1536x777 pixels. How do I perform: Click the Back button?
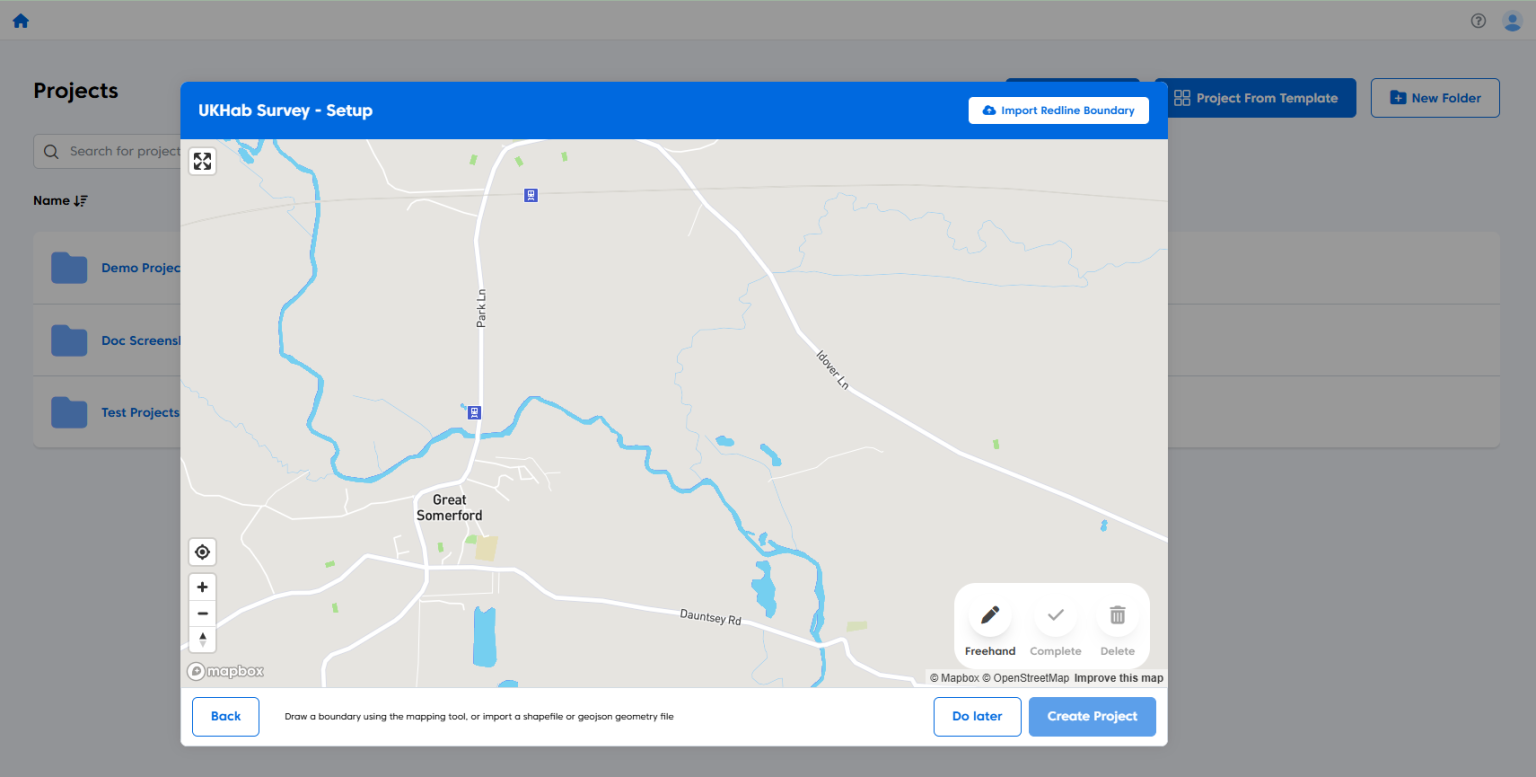coord(225,716)
